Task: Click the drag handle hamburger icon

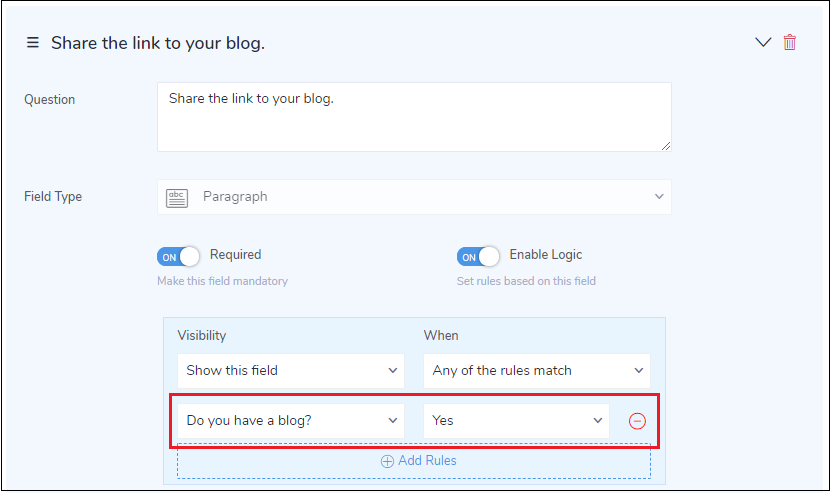Action: click(32, 43)
